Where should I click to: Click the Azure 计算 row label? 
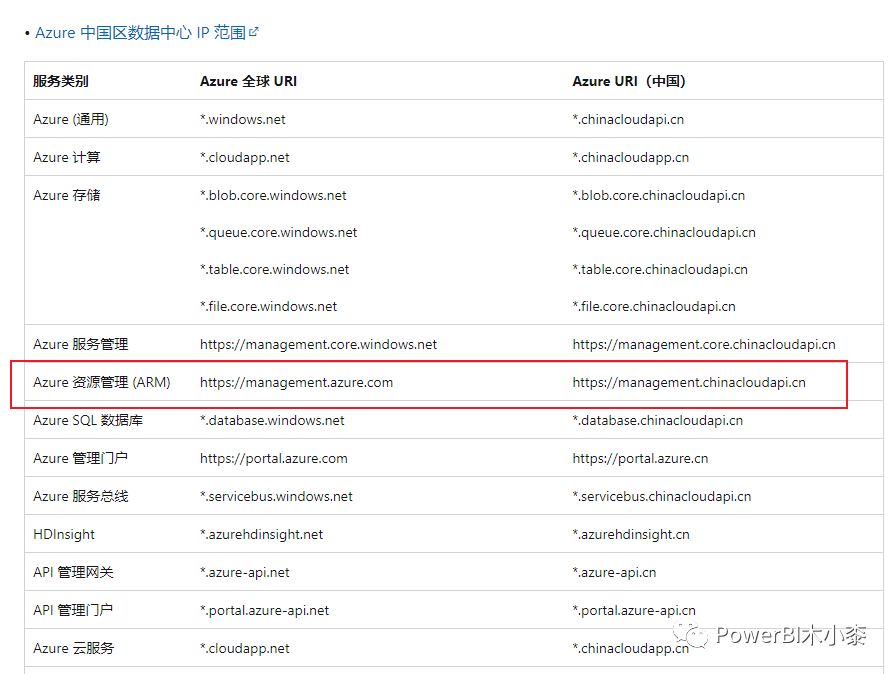67,157
